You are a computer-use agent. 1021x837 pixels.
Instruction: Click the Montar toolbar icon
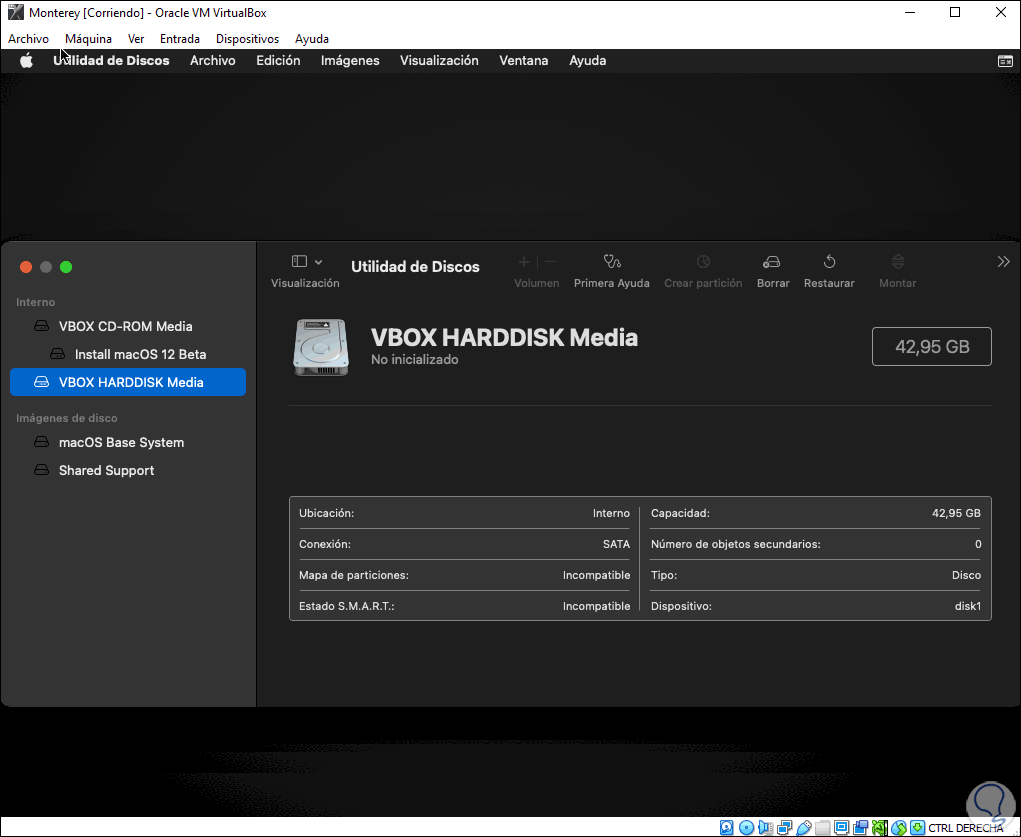[x=898, y=262]
